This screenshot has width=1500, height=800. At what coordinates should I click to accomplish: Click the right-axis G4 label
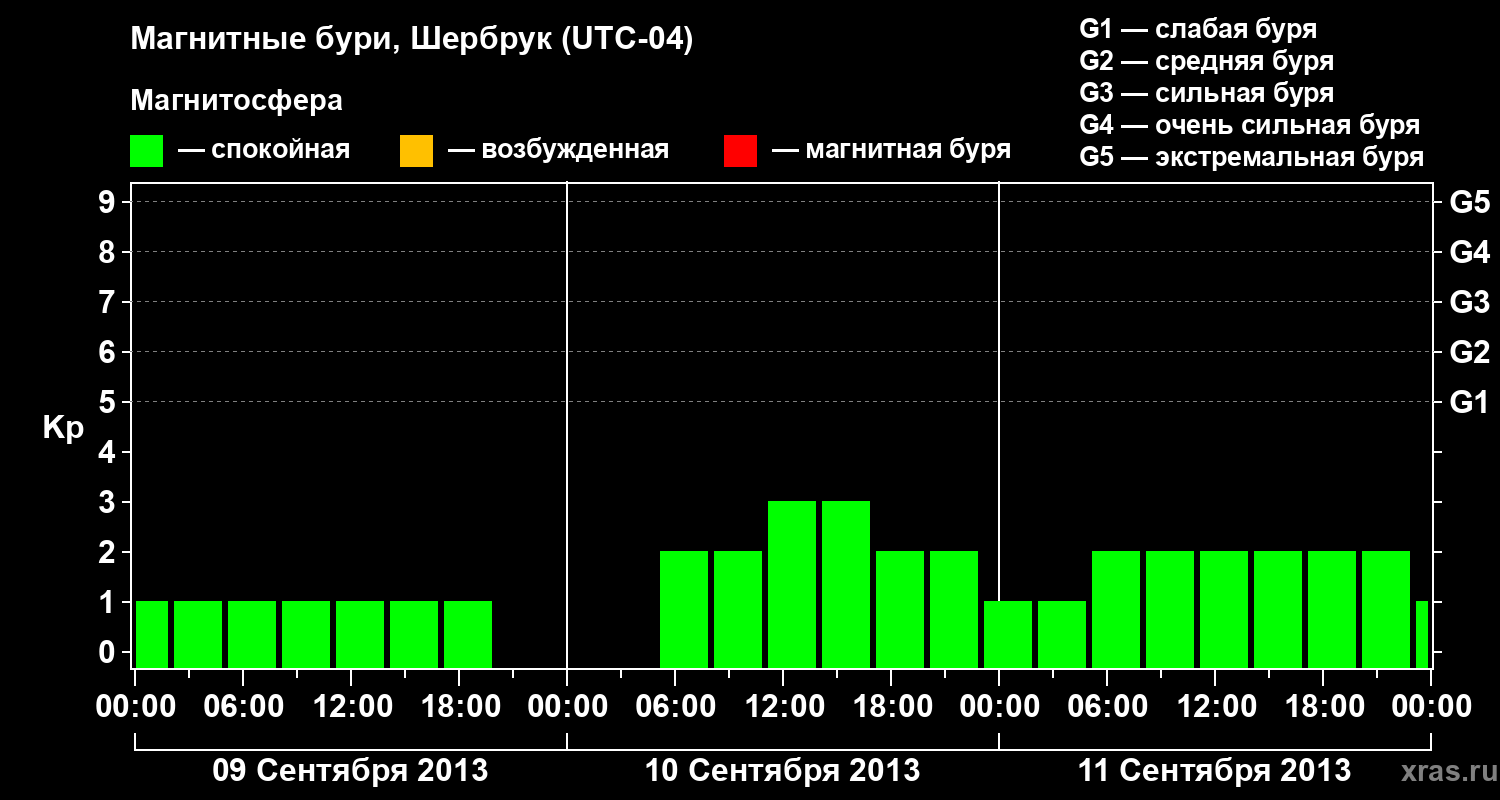coord(1469,252)
